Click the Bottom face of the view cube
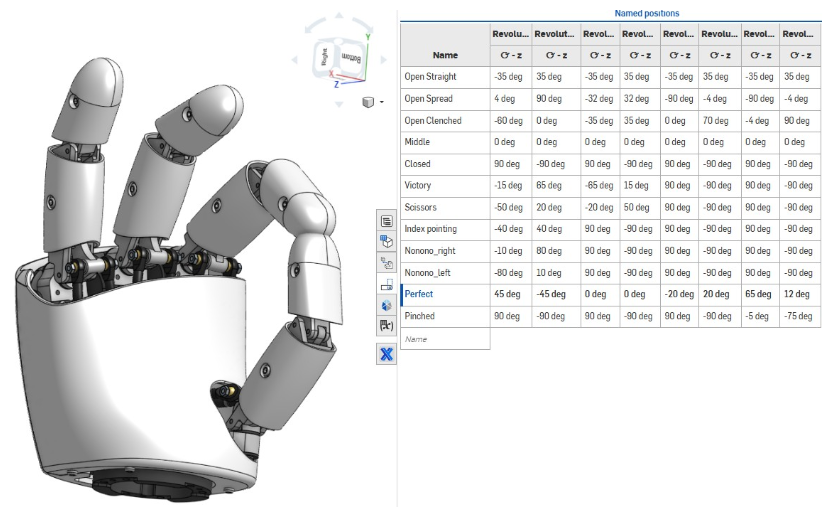 click(351, 57)
